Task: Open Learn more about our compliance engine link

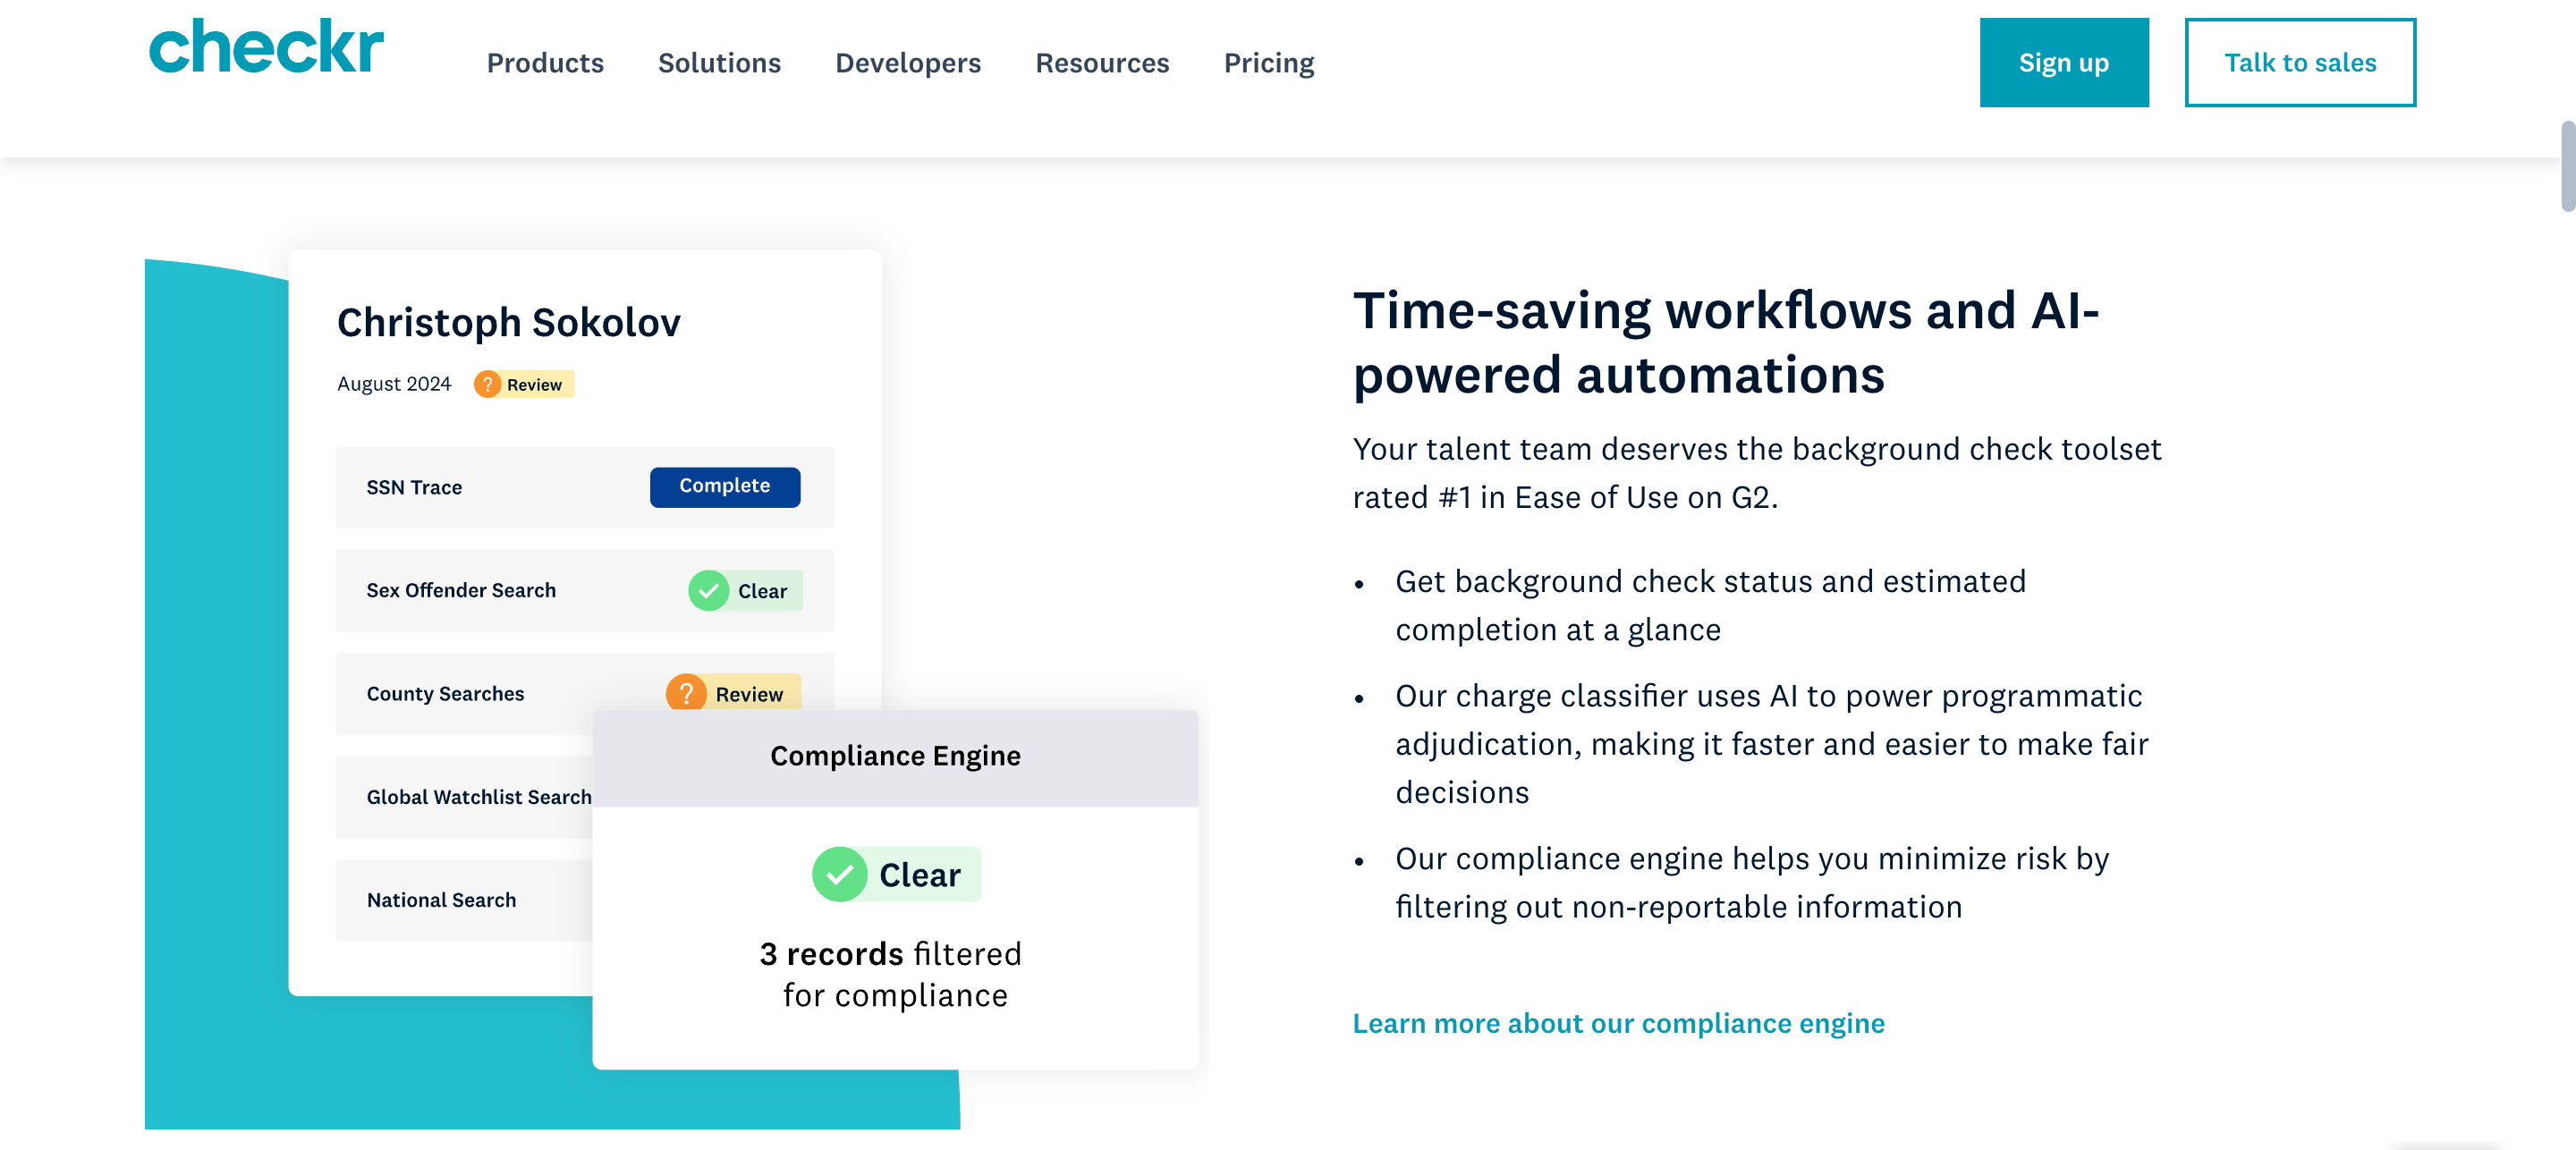Action: 1618,1023
